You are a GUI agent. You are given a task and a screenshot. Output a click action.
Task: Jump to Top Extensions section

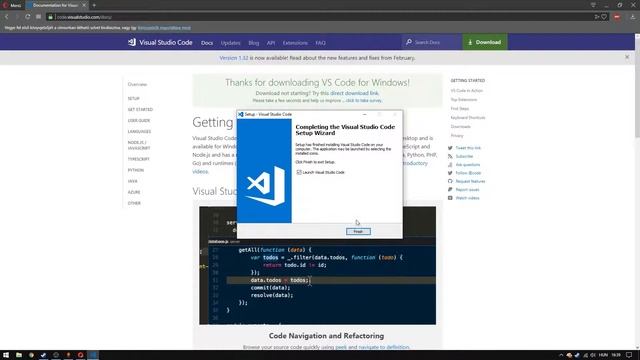coord(464,100)
